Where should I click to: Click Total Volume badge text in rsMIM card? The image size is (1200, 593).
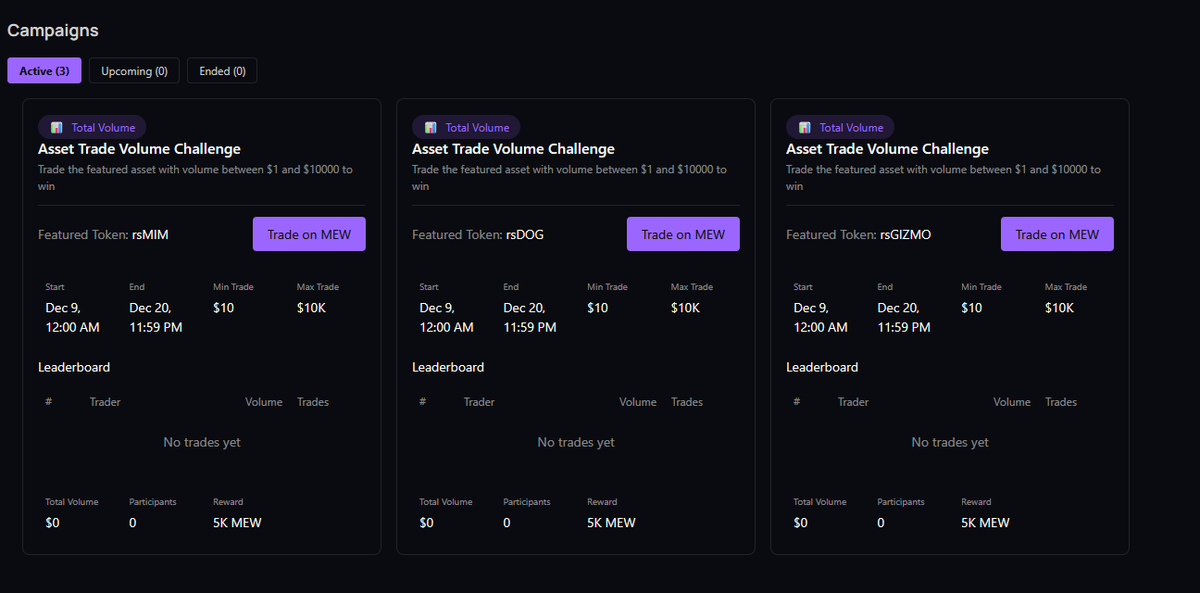[x=103, y=128]
